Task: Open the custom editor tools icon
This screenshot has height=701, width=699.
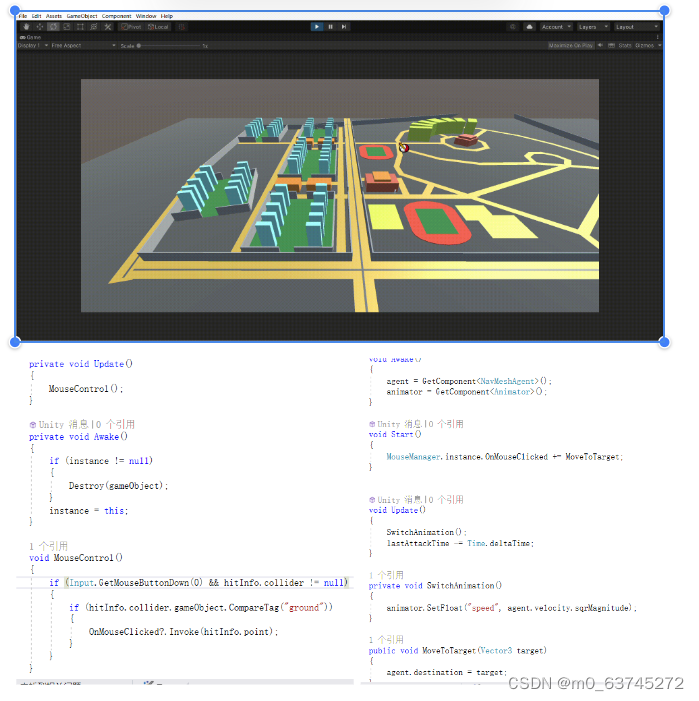Action: (x=107, y=27)
